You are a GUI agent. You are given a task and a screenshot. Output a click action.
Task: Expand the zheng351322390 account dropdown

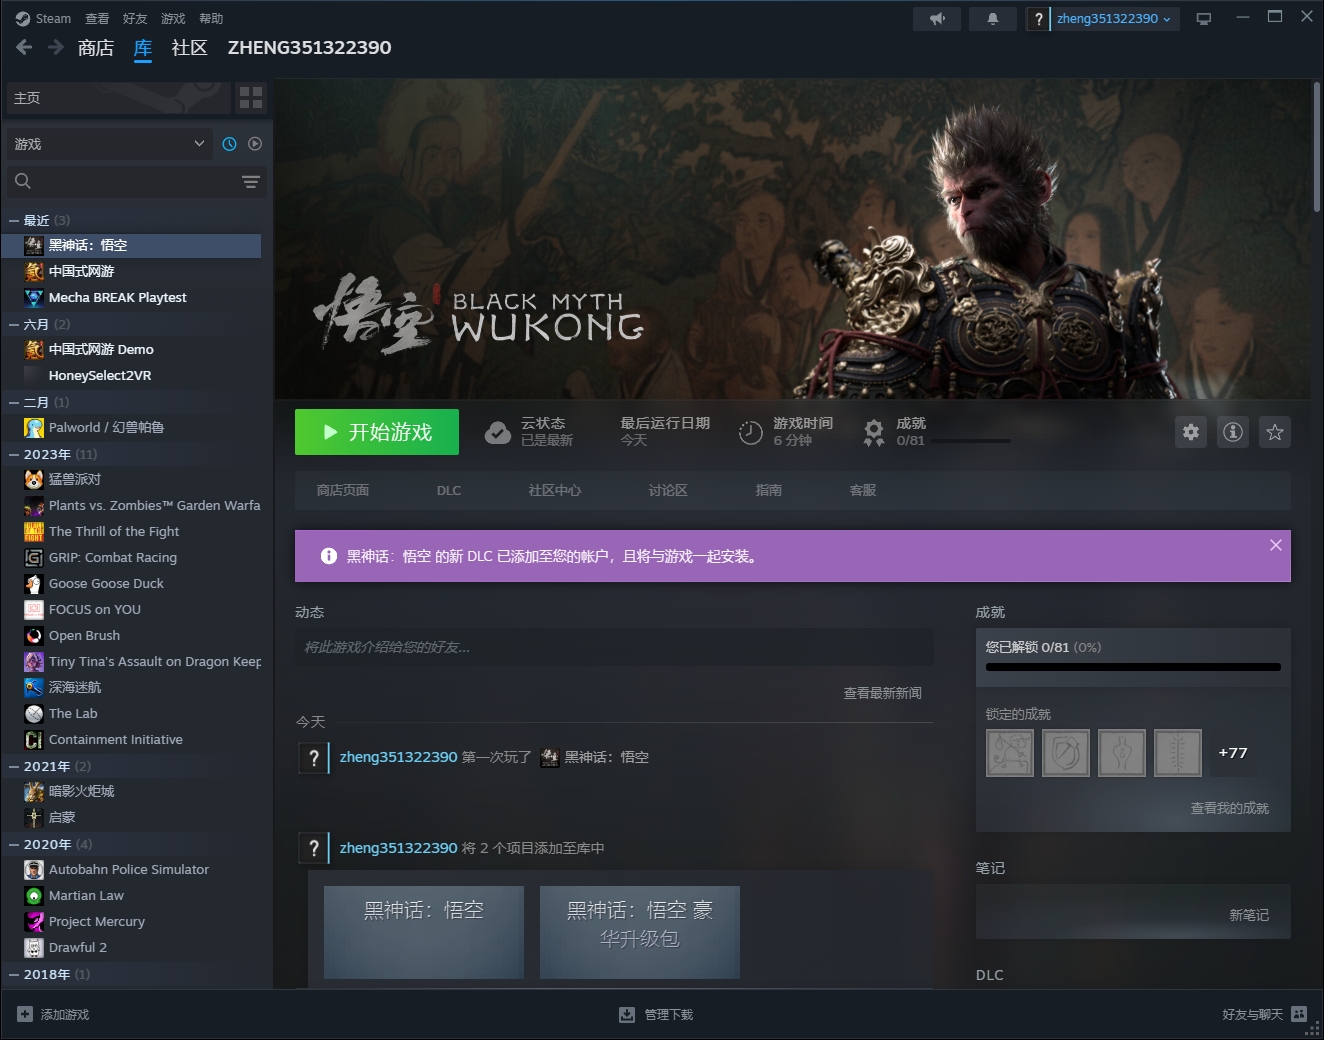(x=1114, y=19)
